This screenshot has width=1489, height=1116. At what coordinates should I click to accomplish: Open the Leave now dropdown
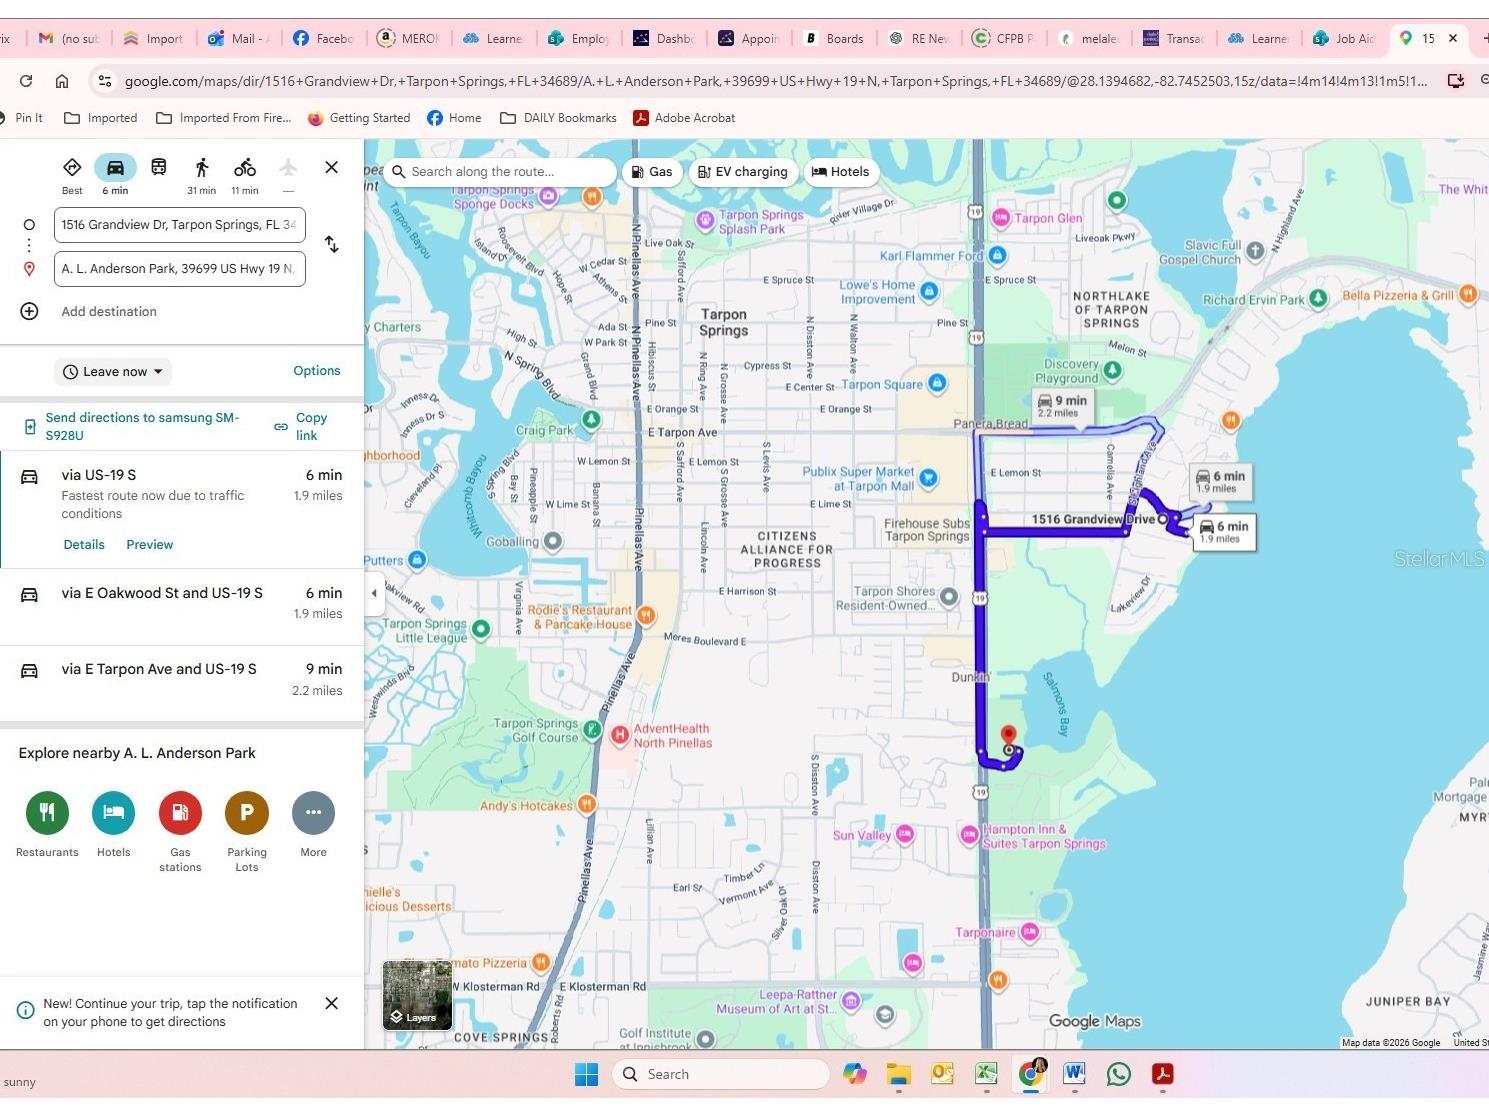point(113,372)
